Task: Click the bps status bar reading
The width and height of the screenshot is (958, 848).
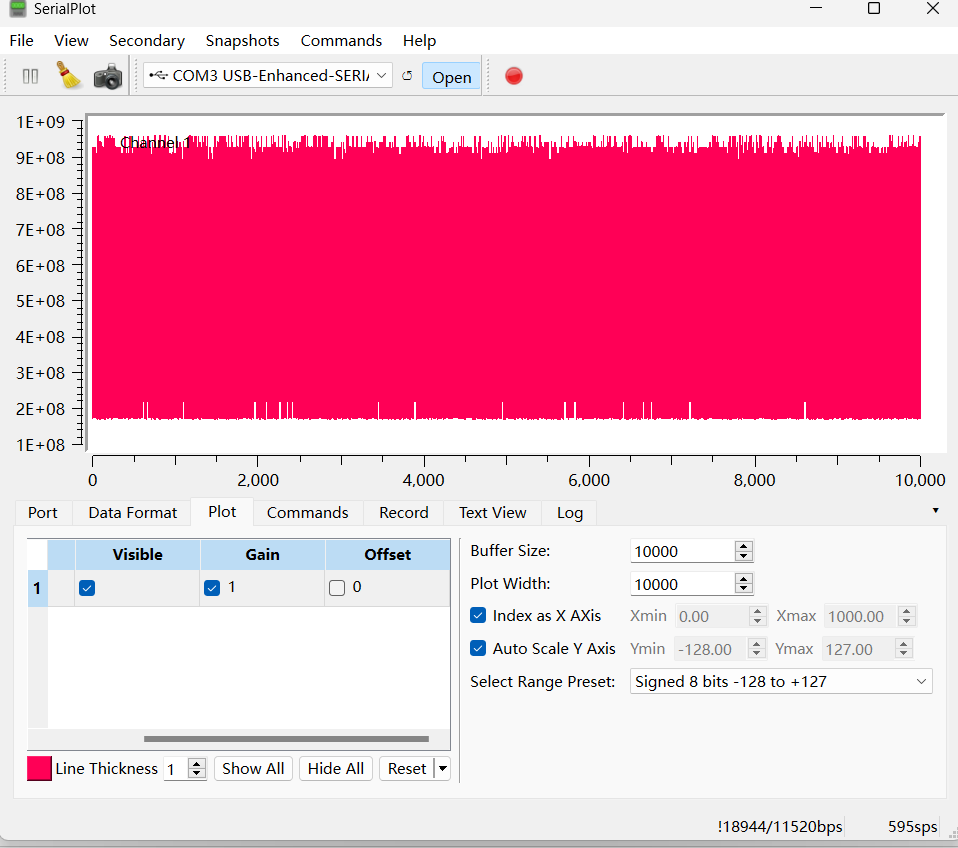Action: [780, 827]
